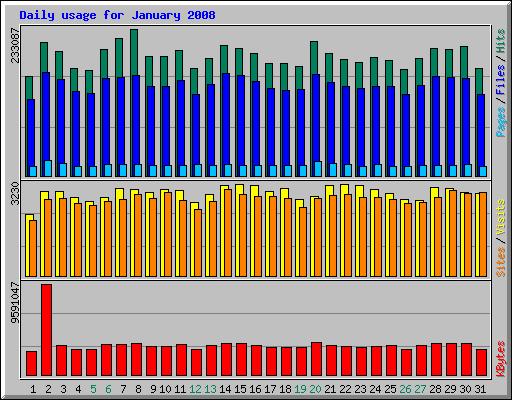Click the tall red KBytes bar for day 2
The image size is (512, 400).
point(46,330)
